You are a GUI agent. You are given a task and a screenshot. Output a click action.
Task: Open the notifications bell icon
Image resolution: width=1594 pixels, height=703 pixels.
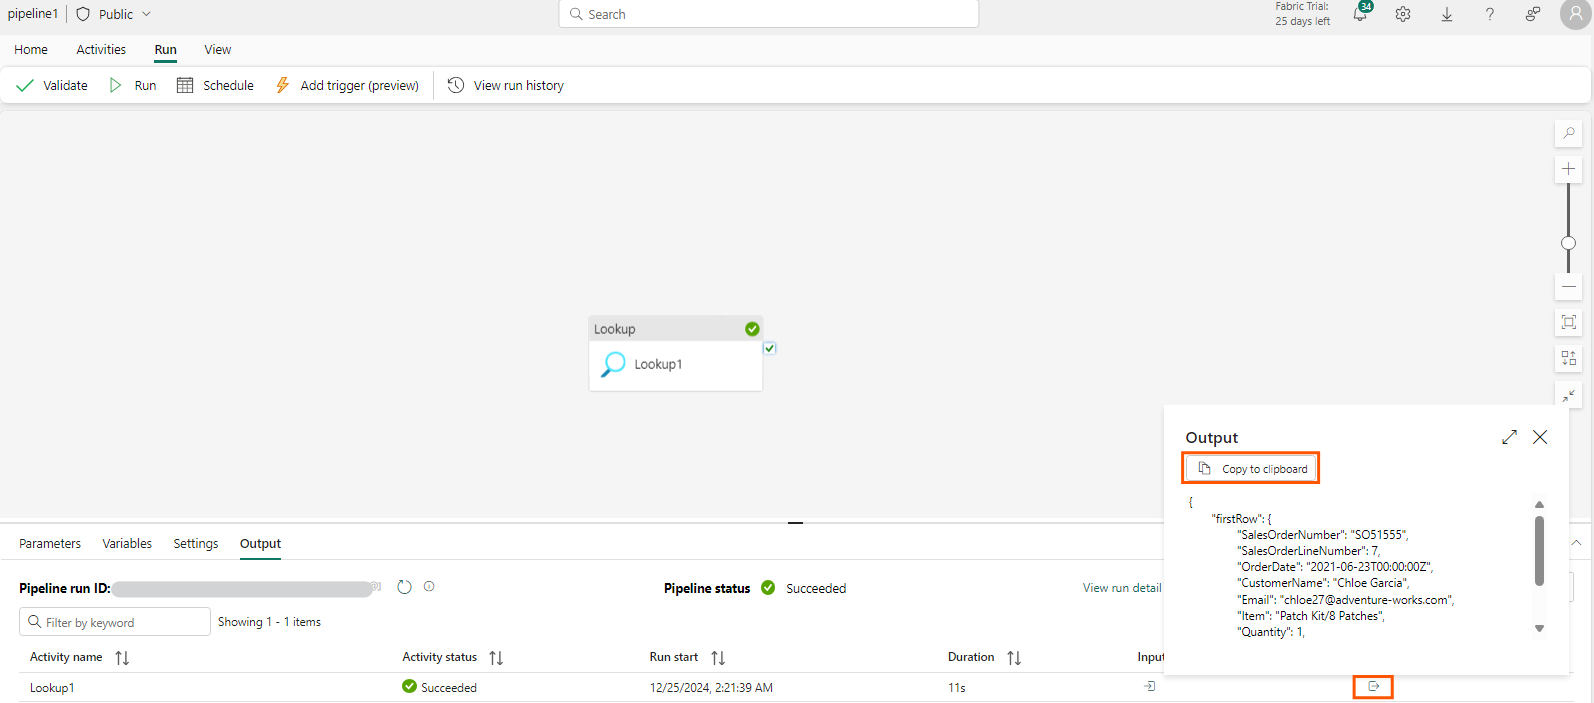pos(1360,14)
